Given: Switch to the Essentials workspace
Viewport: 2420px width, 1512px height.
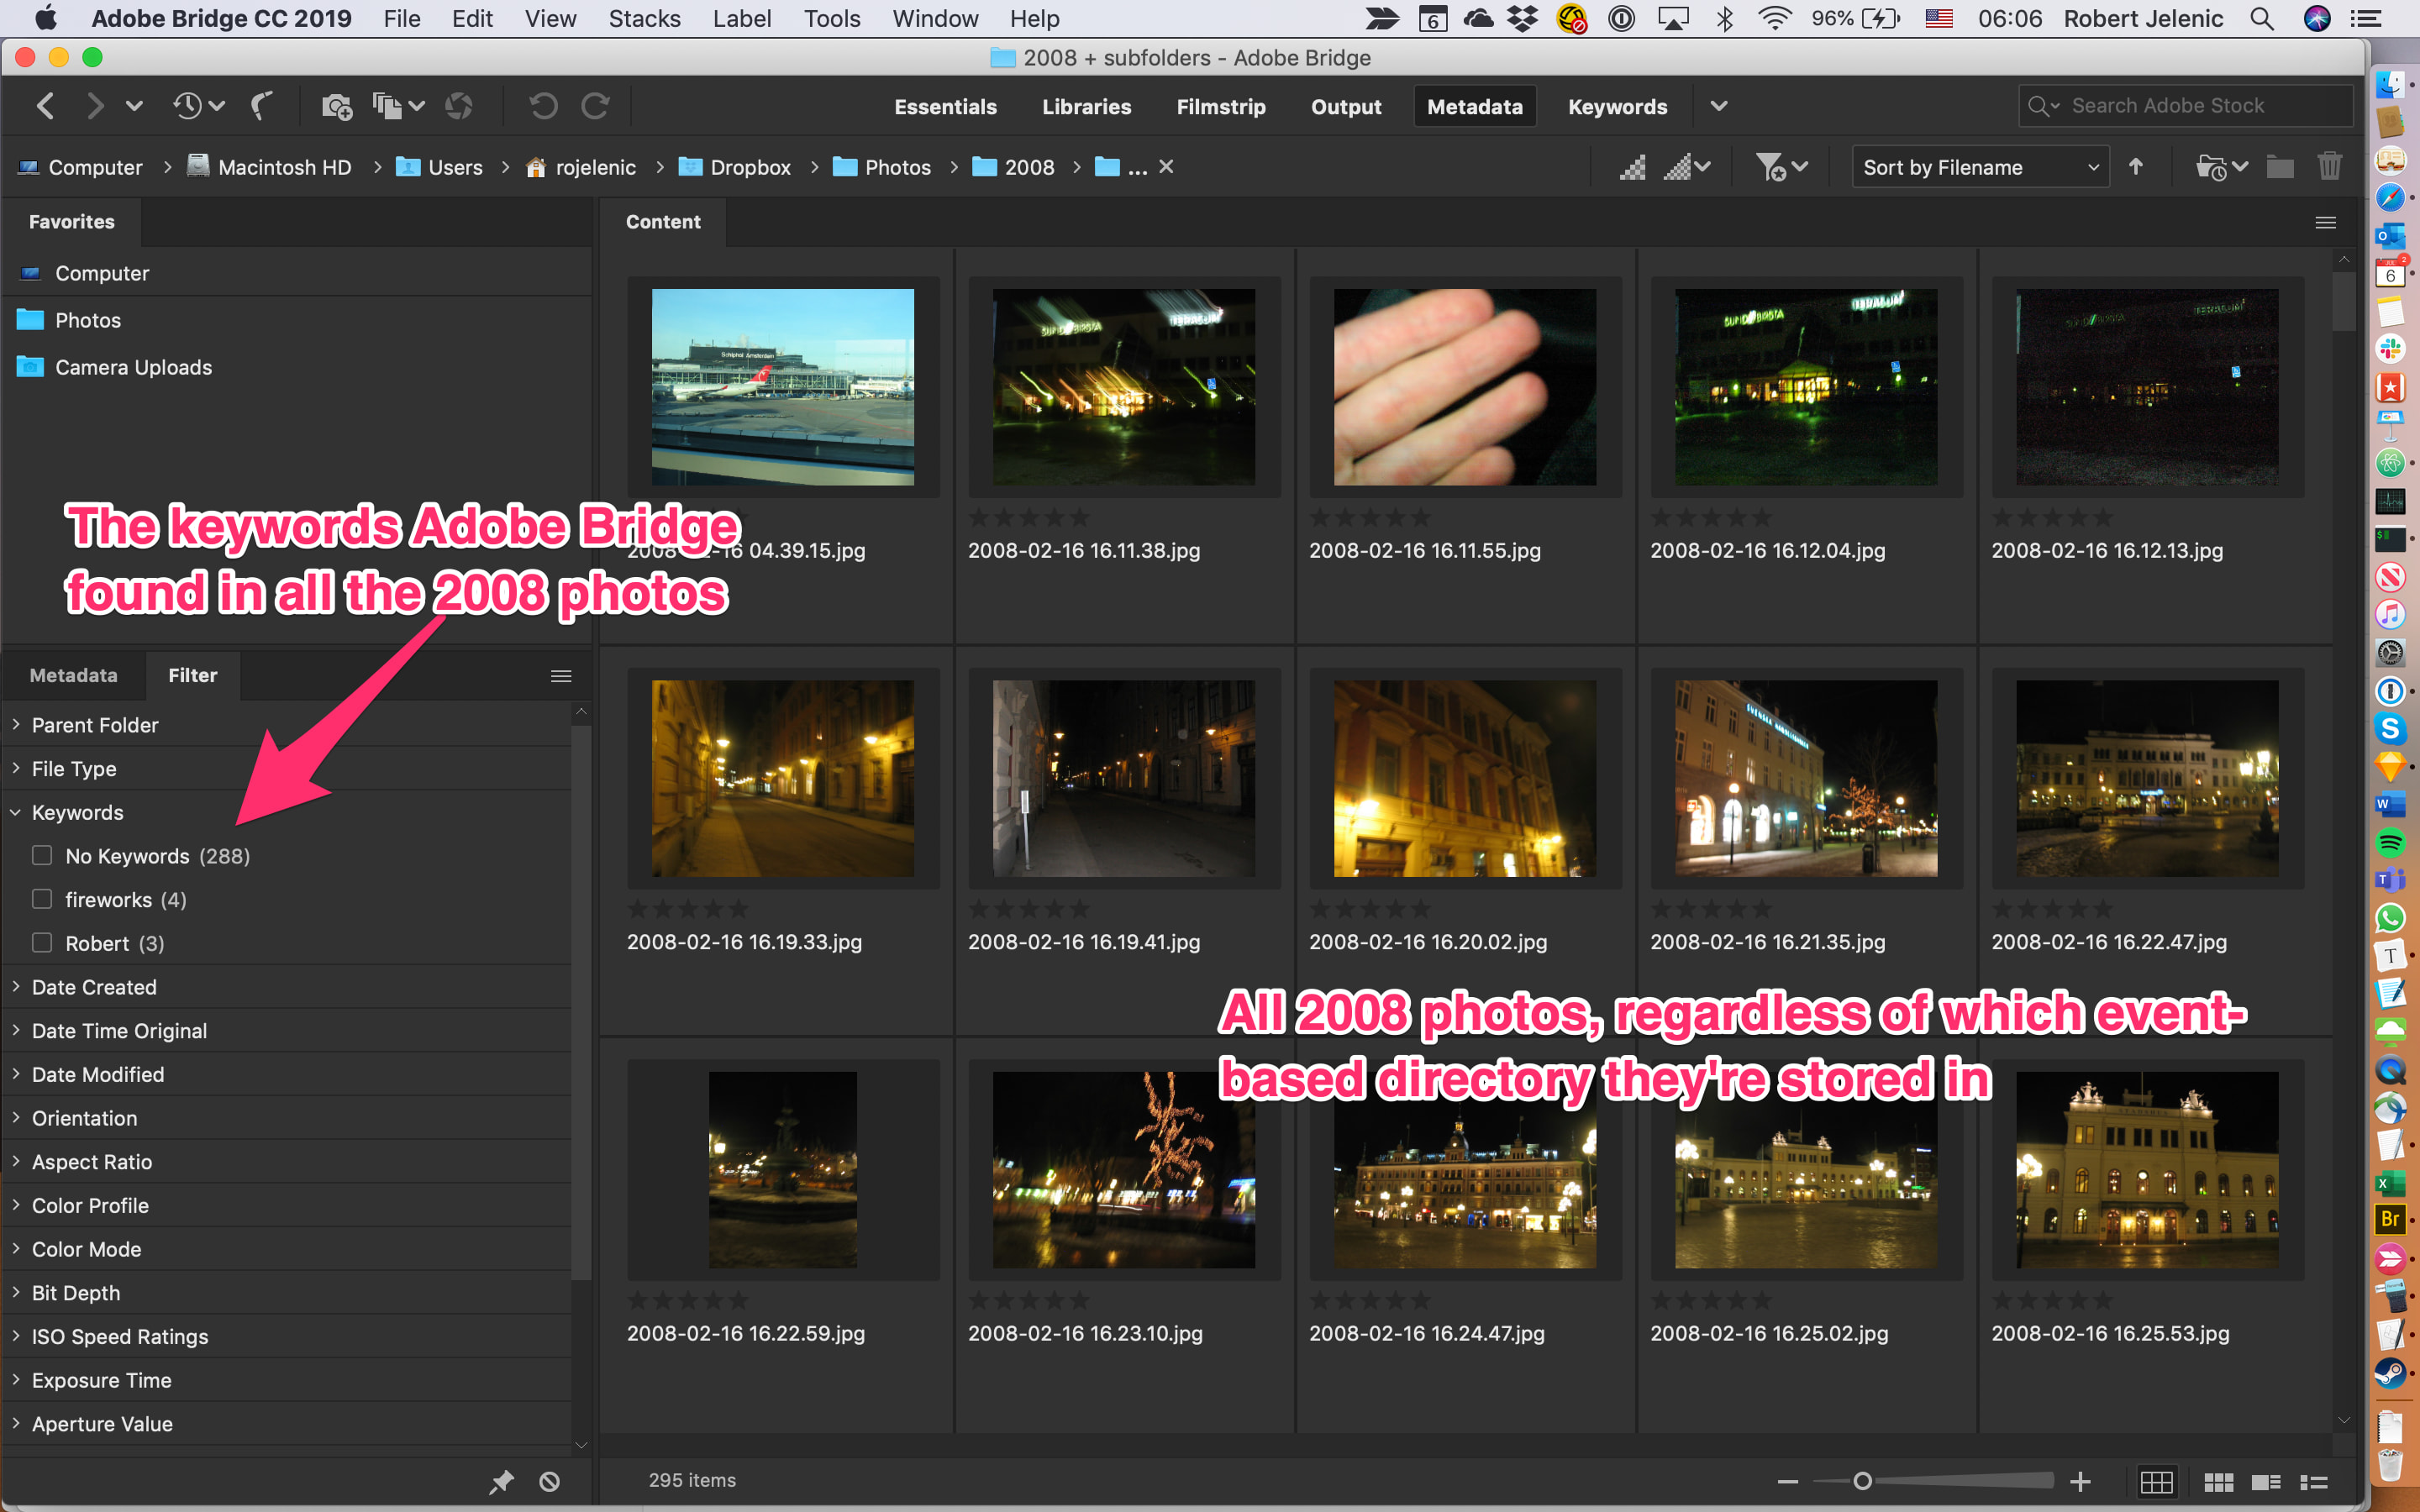Looking at the screenshot, I should (945, 106).
